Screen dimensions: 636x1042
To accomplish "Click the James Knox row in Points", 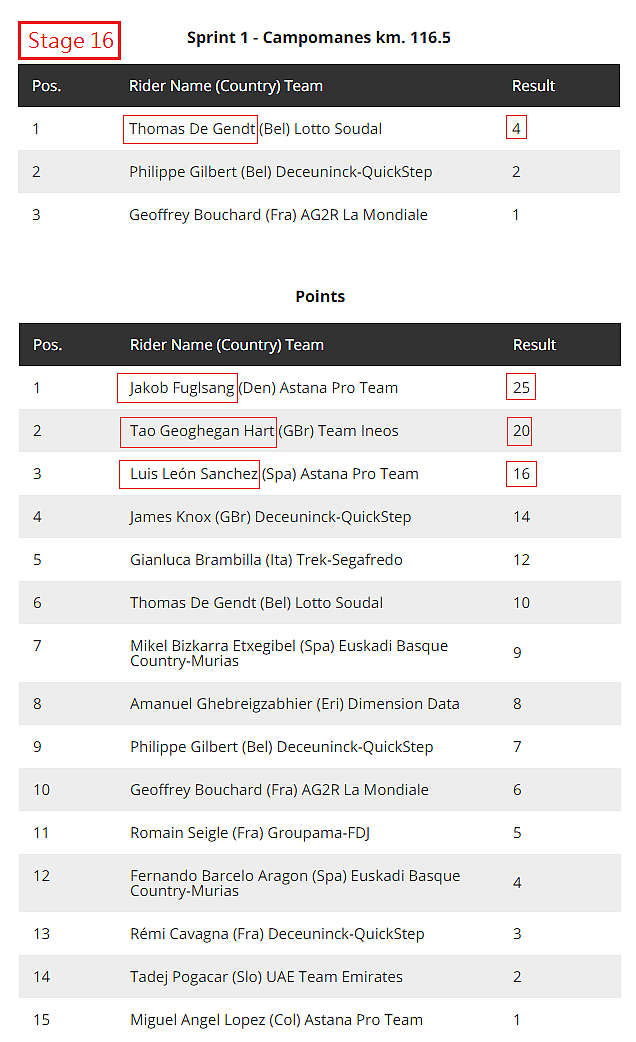I will 320,516.
